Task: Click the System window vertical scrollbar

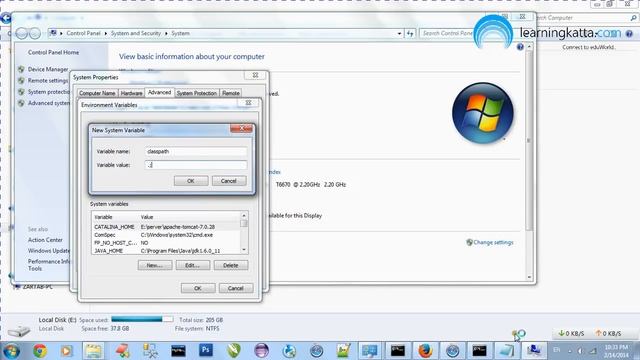Action: click(x=529, y=161)
